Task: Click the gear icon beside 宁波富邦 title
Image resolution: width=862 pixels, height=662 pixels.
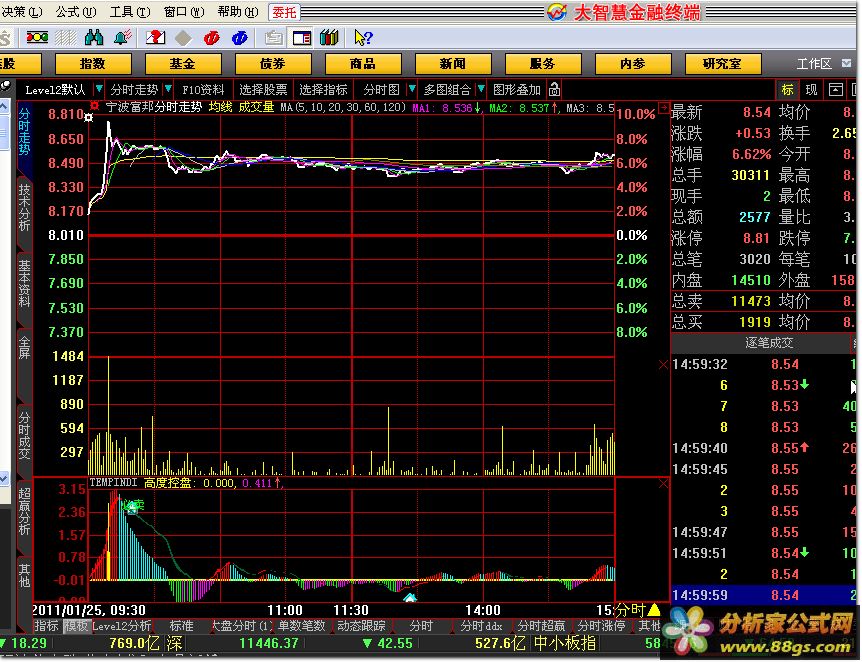Action: pyautogui.click(x=95, y=106)
